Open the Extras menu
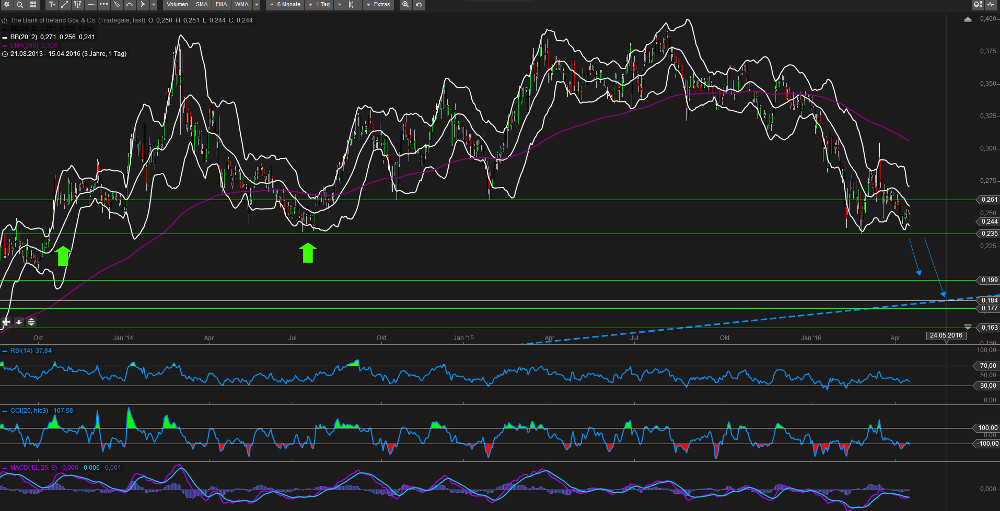The image size is (1000, 511). pyautogui.click(x=379, y=5)
